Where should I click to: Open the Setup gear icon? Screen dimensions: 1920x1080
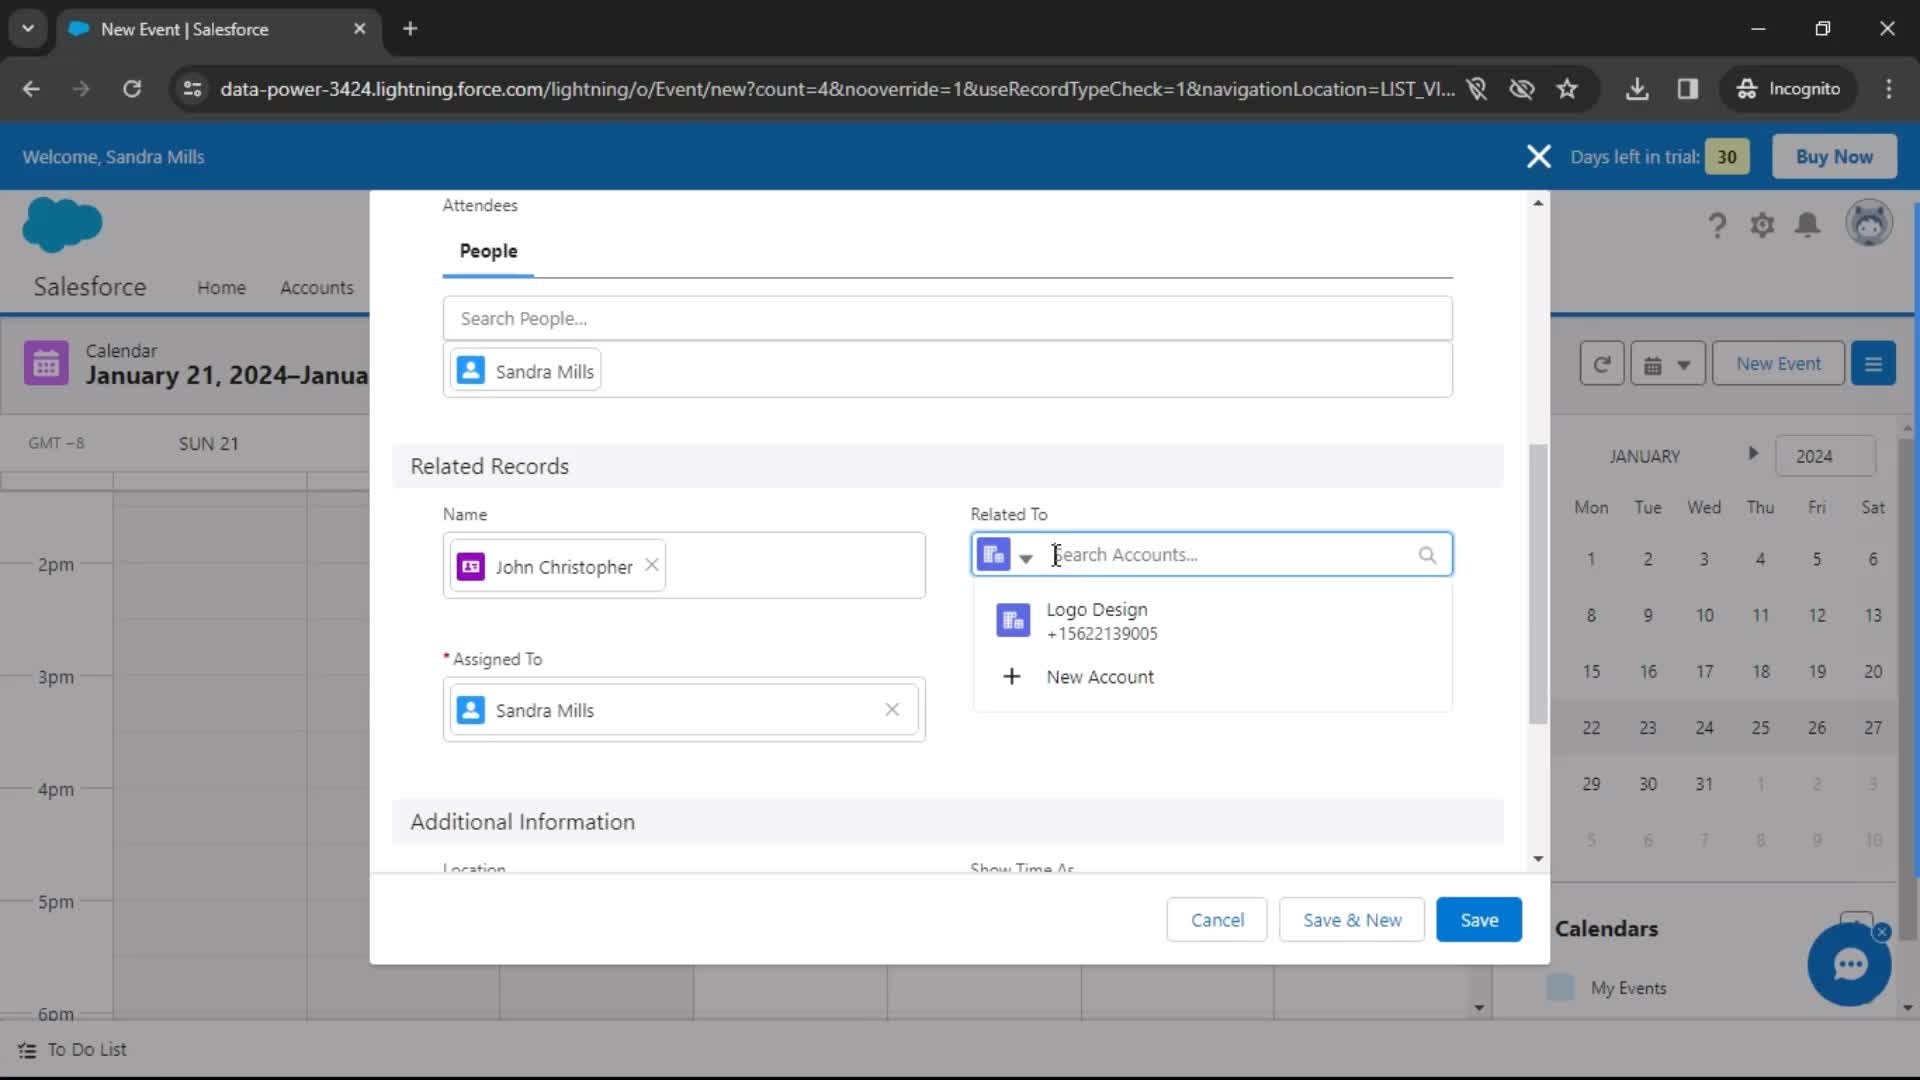(1763, 225)
